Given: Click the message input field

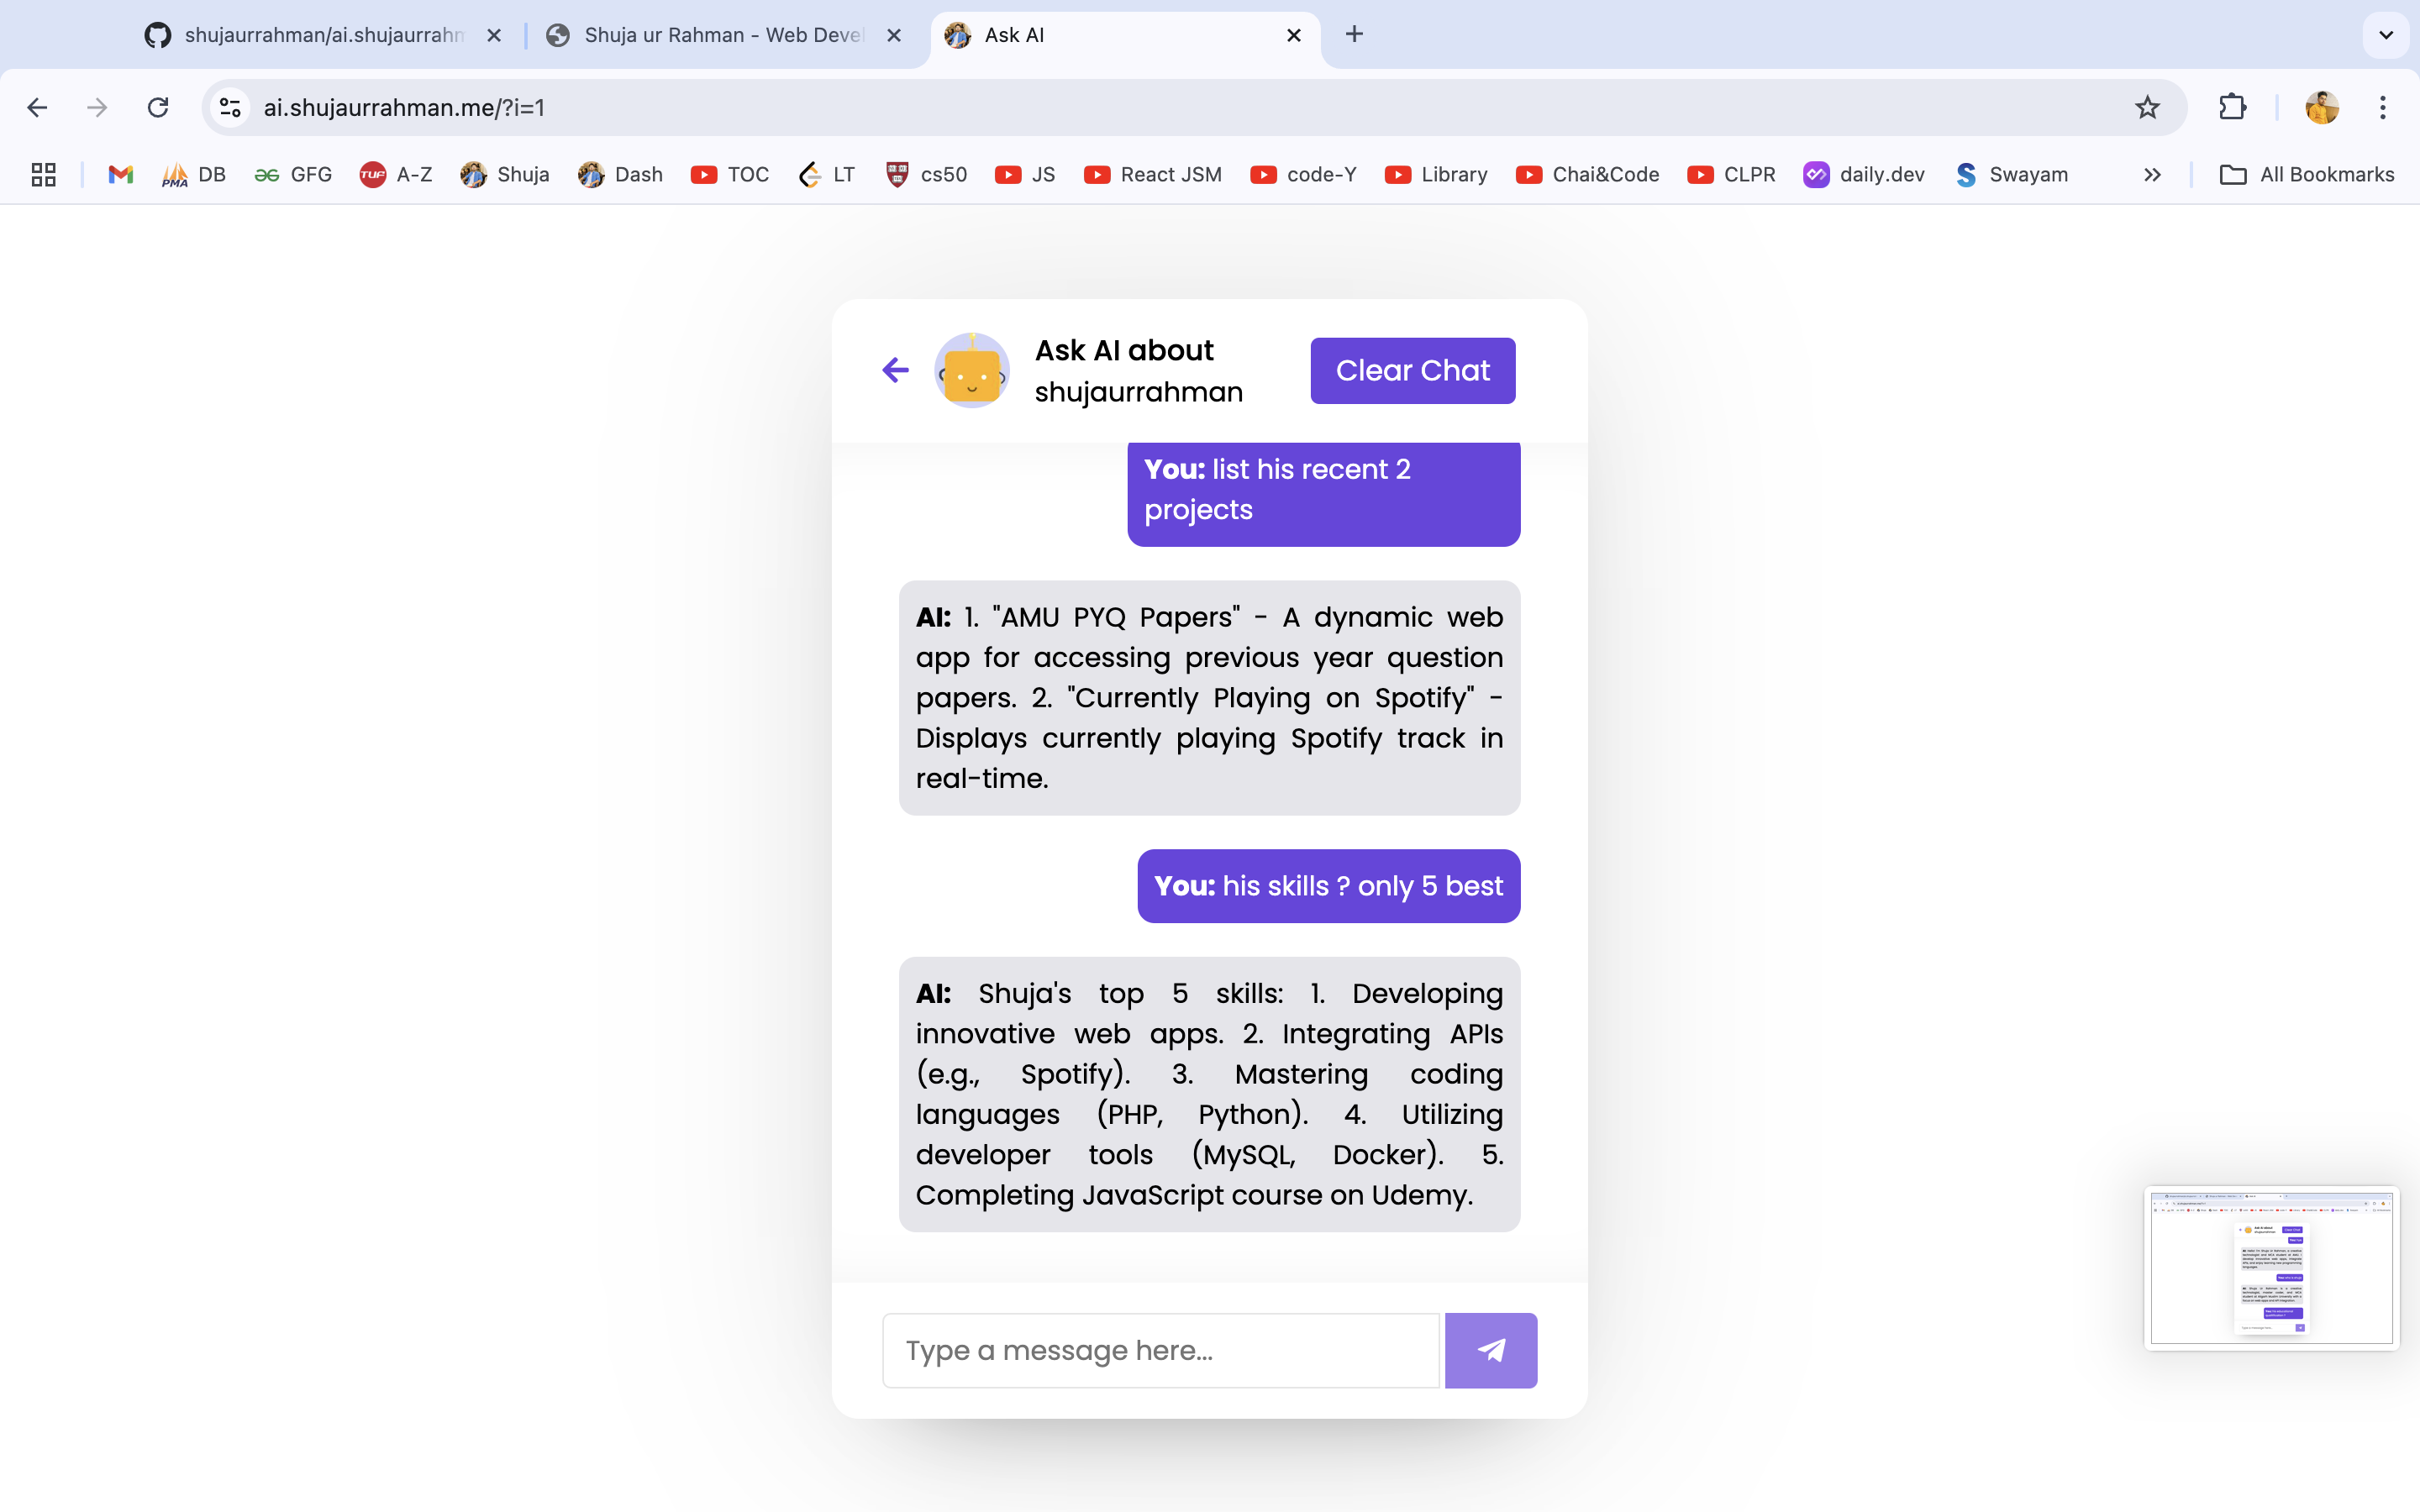Looking at the screenshot, I should (1160, 1350).
